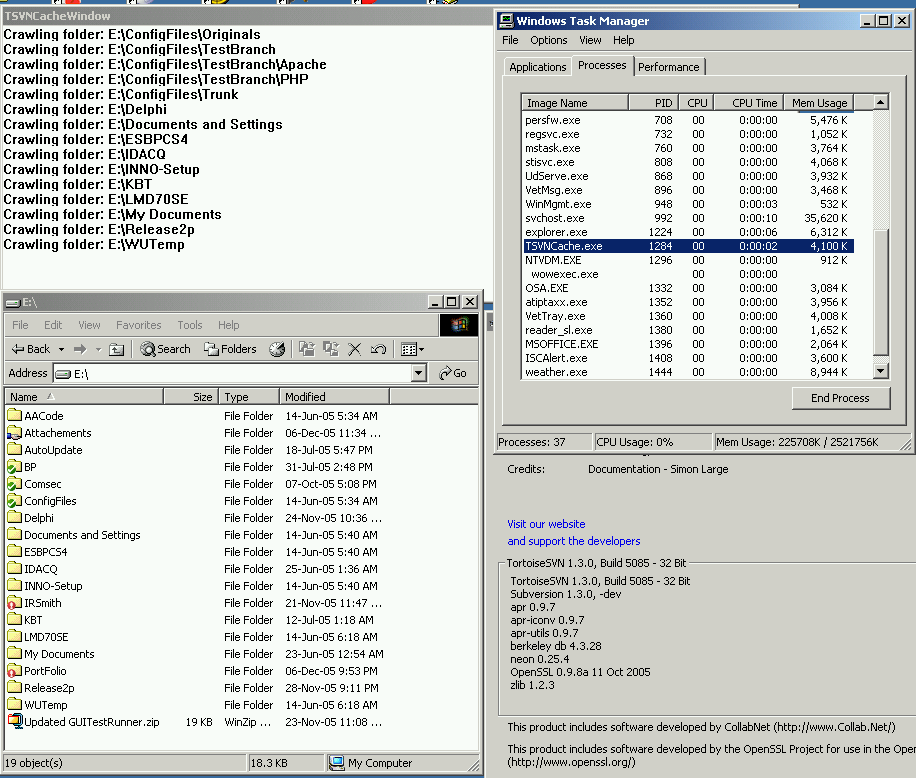The width and height of the screenshot is (916, 778).
Task: Click the Delete X icon in toolbar
Action: tap(355, 349)
